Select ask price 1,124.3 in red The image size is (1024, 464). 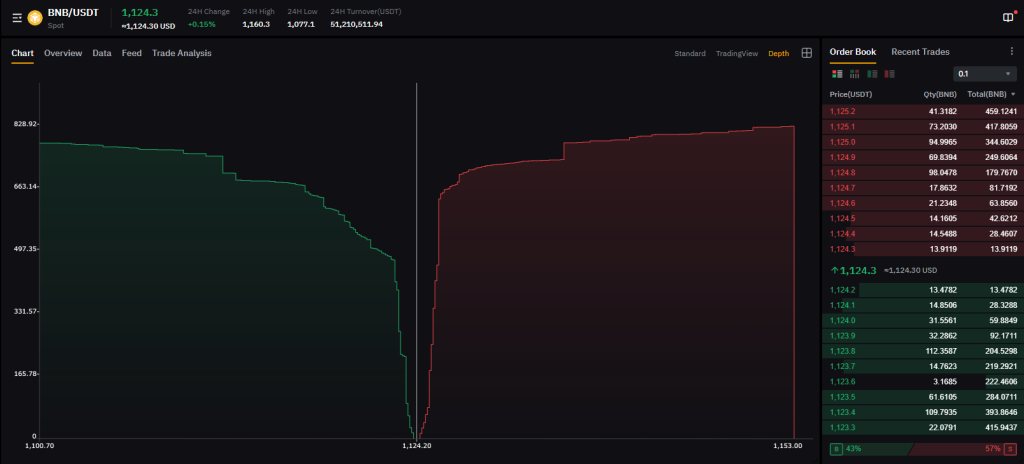(842, 249)
